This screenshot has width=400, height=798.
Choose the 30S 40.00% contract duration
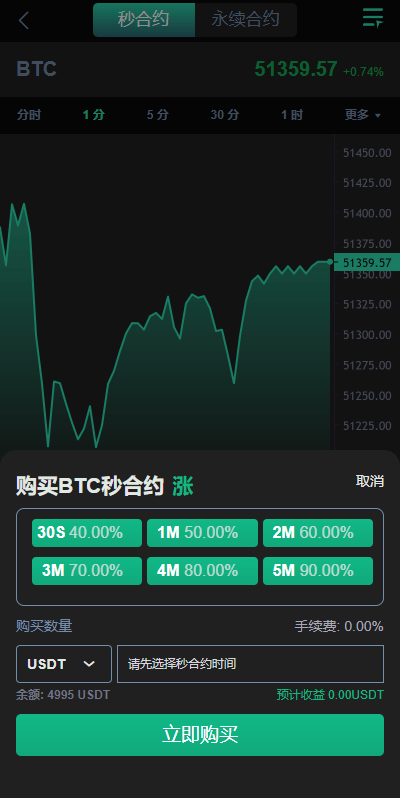click(x=87, y=533)
